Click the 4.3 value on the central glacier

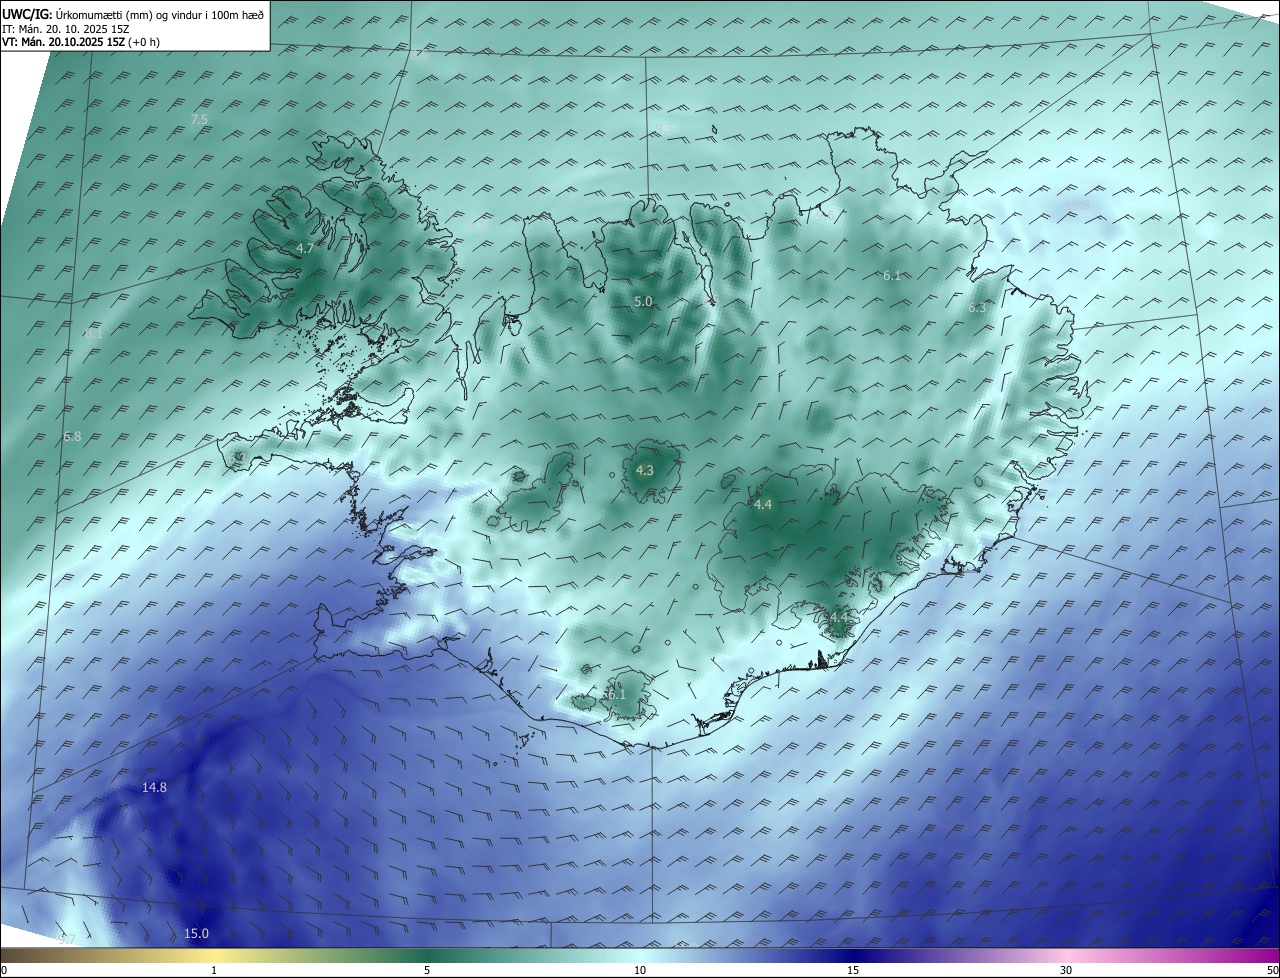click(645, 470)
